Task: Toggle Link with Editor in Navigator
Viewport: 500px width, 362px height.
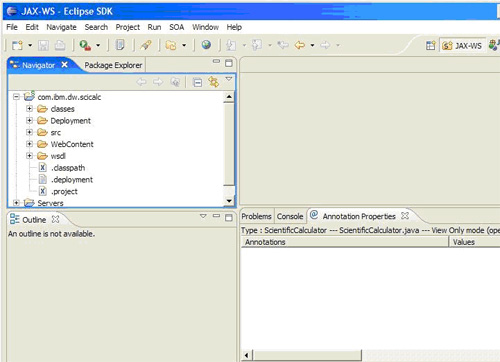Action: coord(213,82)
